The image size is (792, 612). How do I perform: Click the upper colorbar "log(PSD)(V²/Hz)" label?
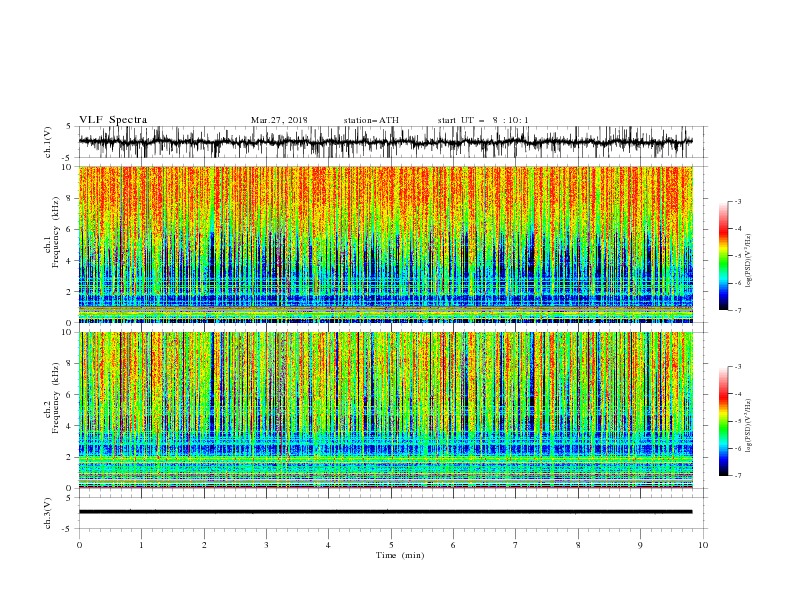pyautogui.click(x=748, y=261)
